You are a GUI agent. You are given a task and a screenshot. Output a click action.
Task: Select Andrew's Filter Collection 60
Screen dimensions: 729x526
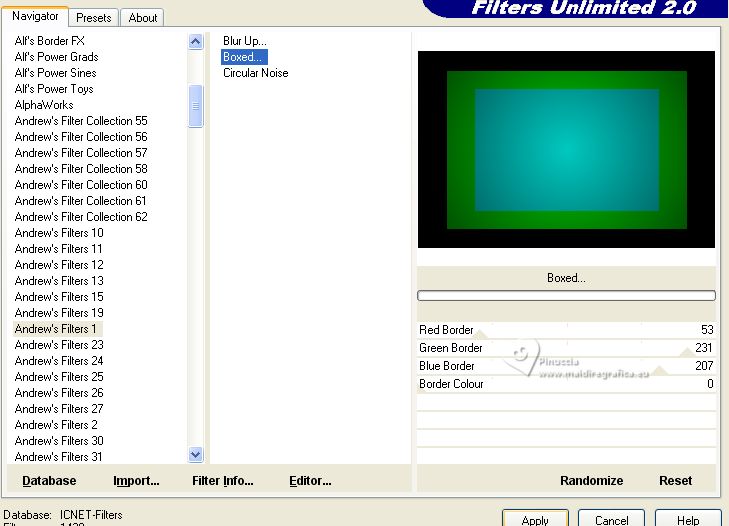pos(81,185)
